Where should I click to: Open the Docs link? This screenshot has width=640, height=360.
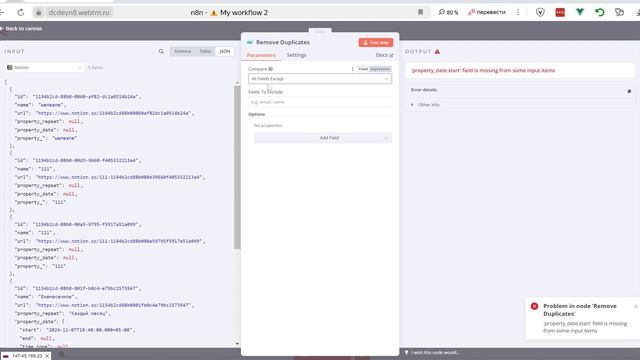point(384,55)
